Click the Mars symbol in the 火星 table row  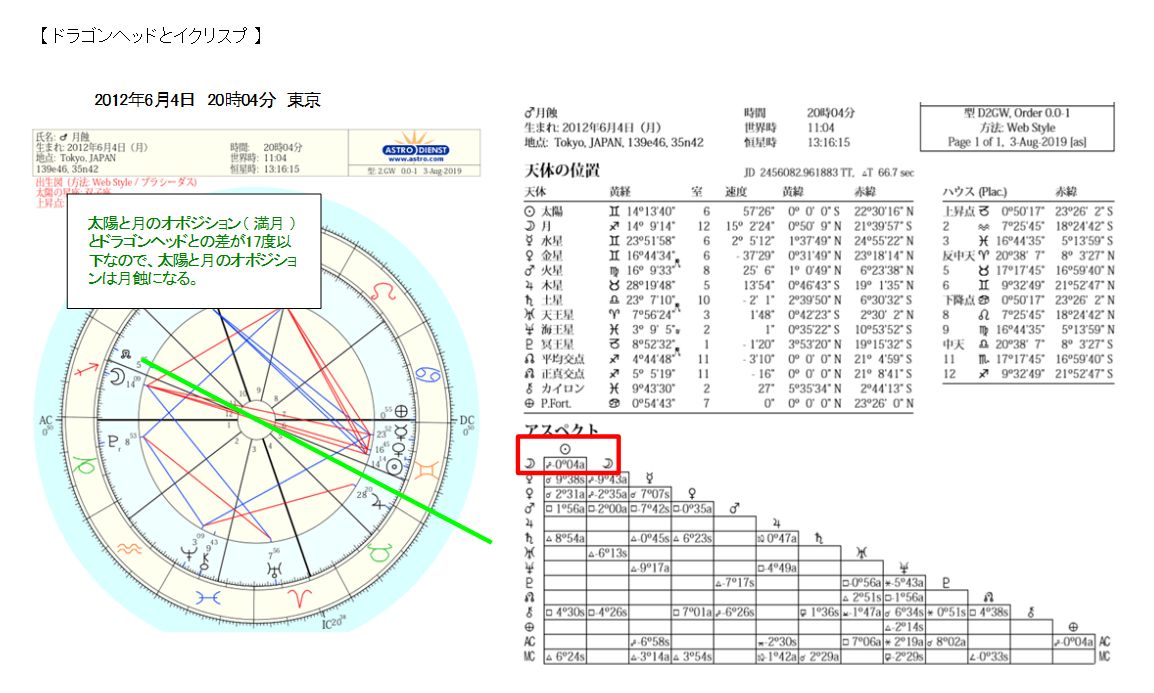coord(528,270)
